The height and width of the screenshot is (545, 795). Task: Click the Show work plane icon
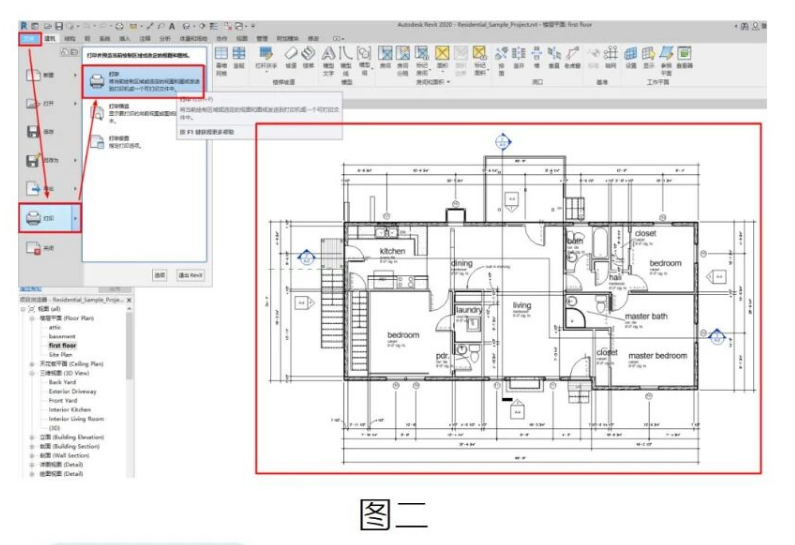coord(648,57)
